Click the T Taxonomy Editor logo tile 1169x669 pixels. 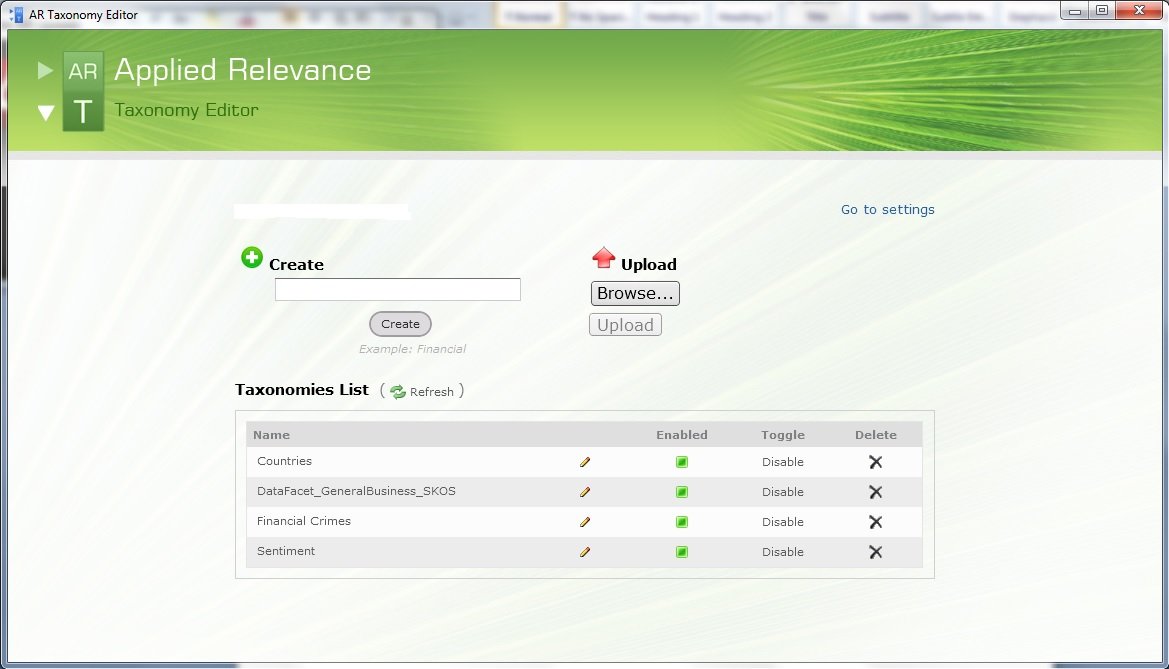coord(83,111)
